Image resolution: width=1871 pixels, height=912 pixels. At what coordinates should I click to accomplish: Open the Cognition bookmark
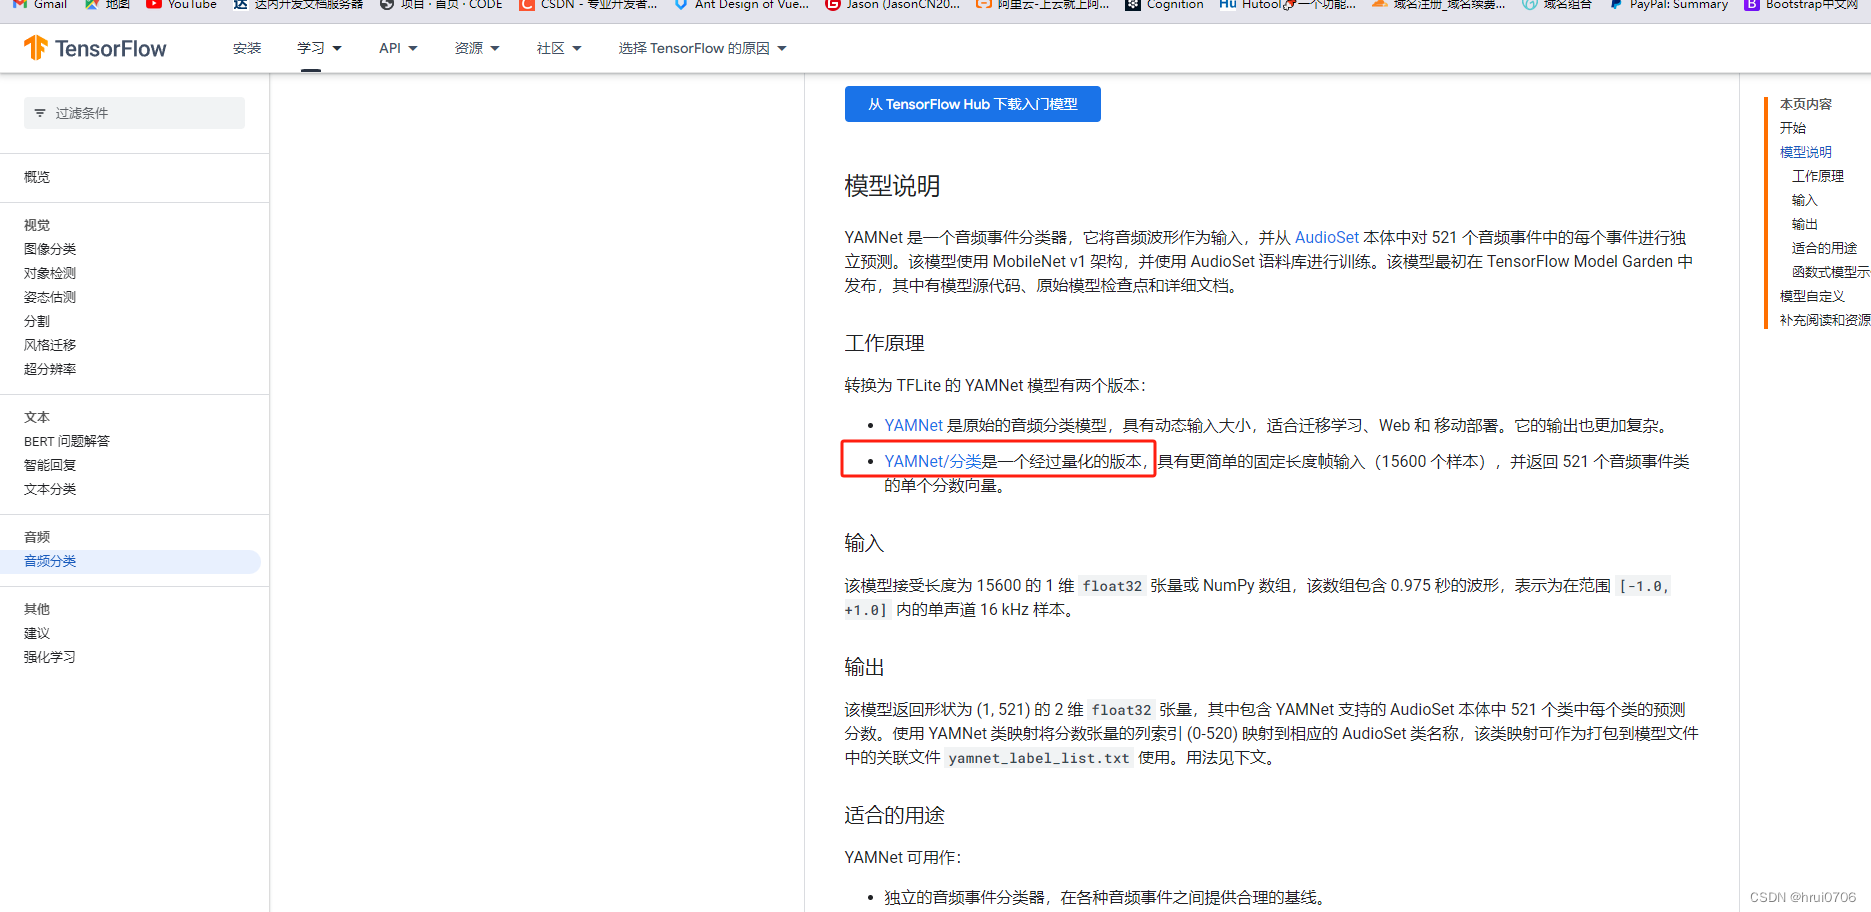pos(1164,5)
